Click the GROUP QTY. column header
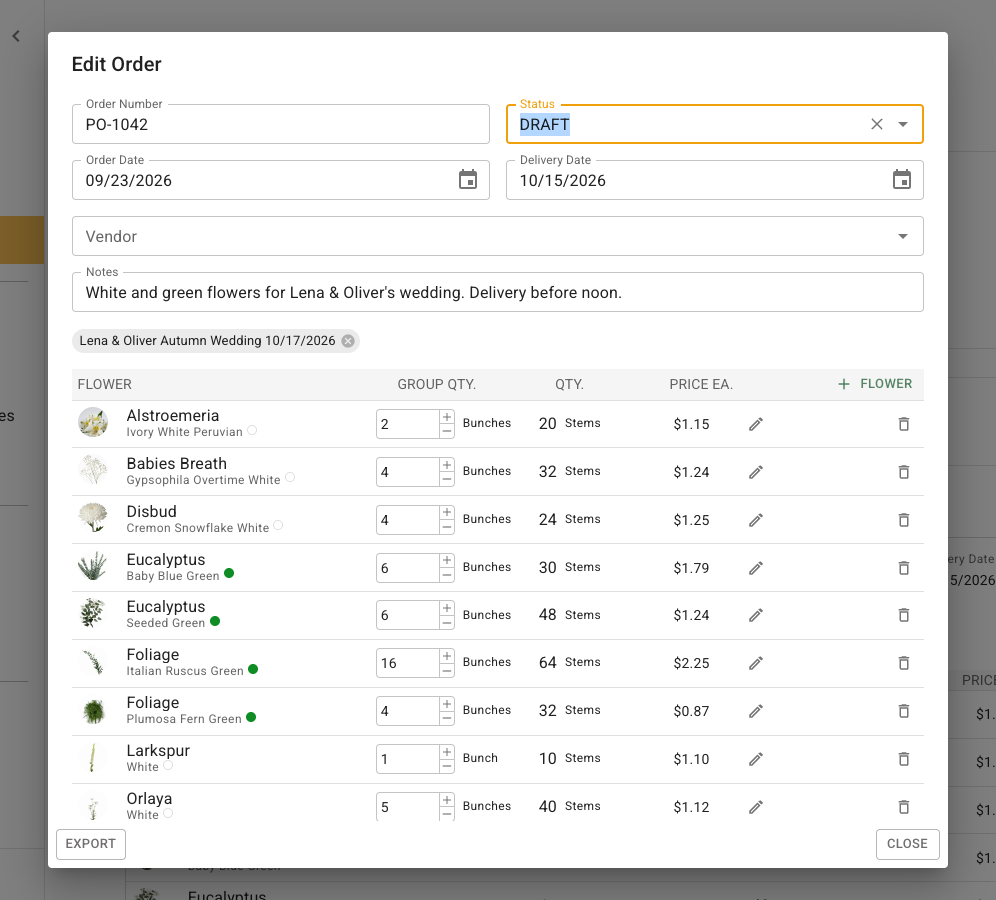The height and width of the screenshot is (900, 996). pyautogui.click(x=436, y=384)
